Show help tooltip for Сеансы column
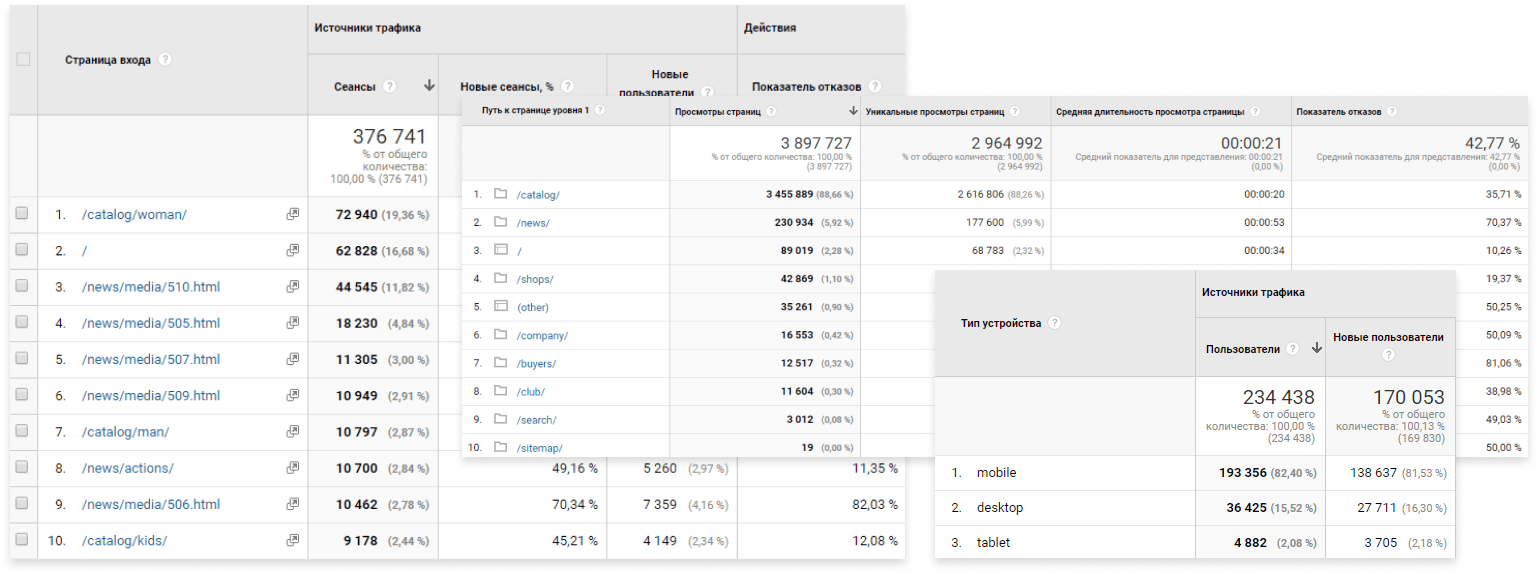This screenshot has height=574, width=1538. tap(390, 87)
